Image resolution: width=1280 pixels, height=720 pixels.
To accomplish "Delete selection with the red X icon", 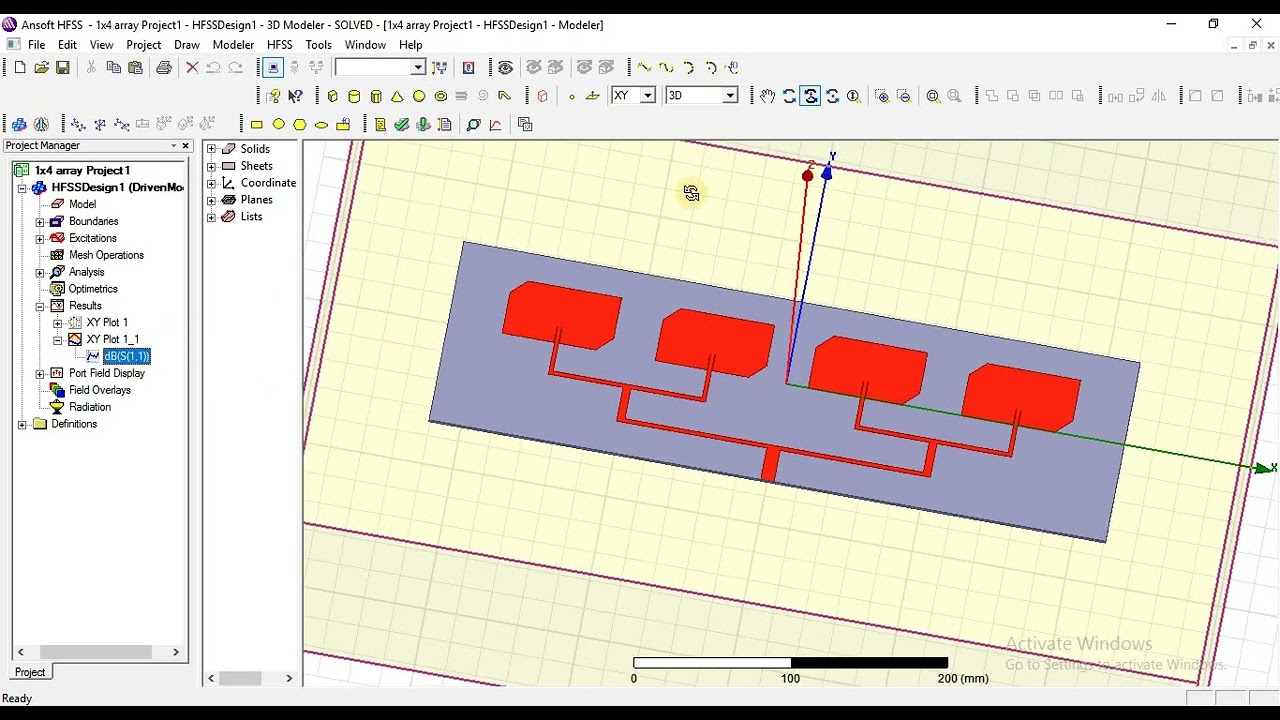I will click(192, 67).
